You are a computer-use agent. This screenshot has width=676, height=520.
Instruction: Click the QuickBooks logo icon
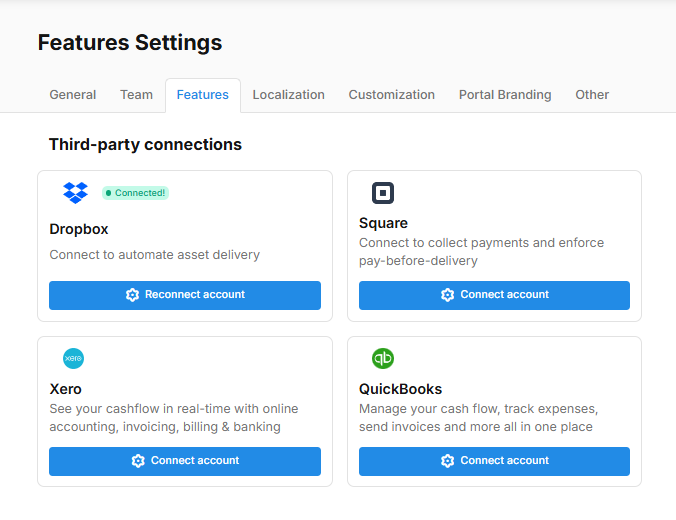tap(383, 358)
